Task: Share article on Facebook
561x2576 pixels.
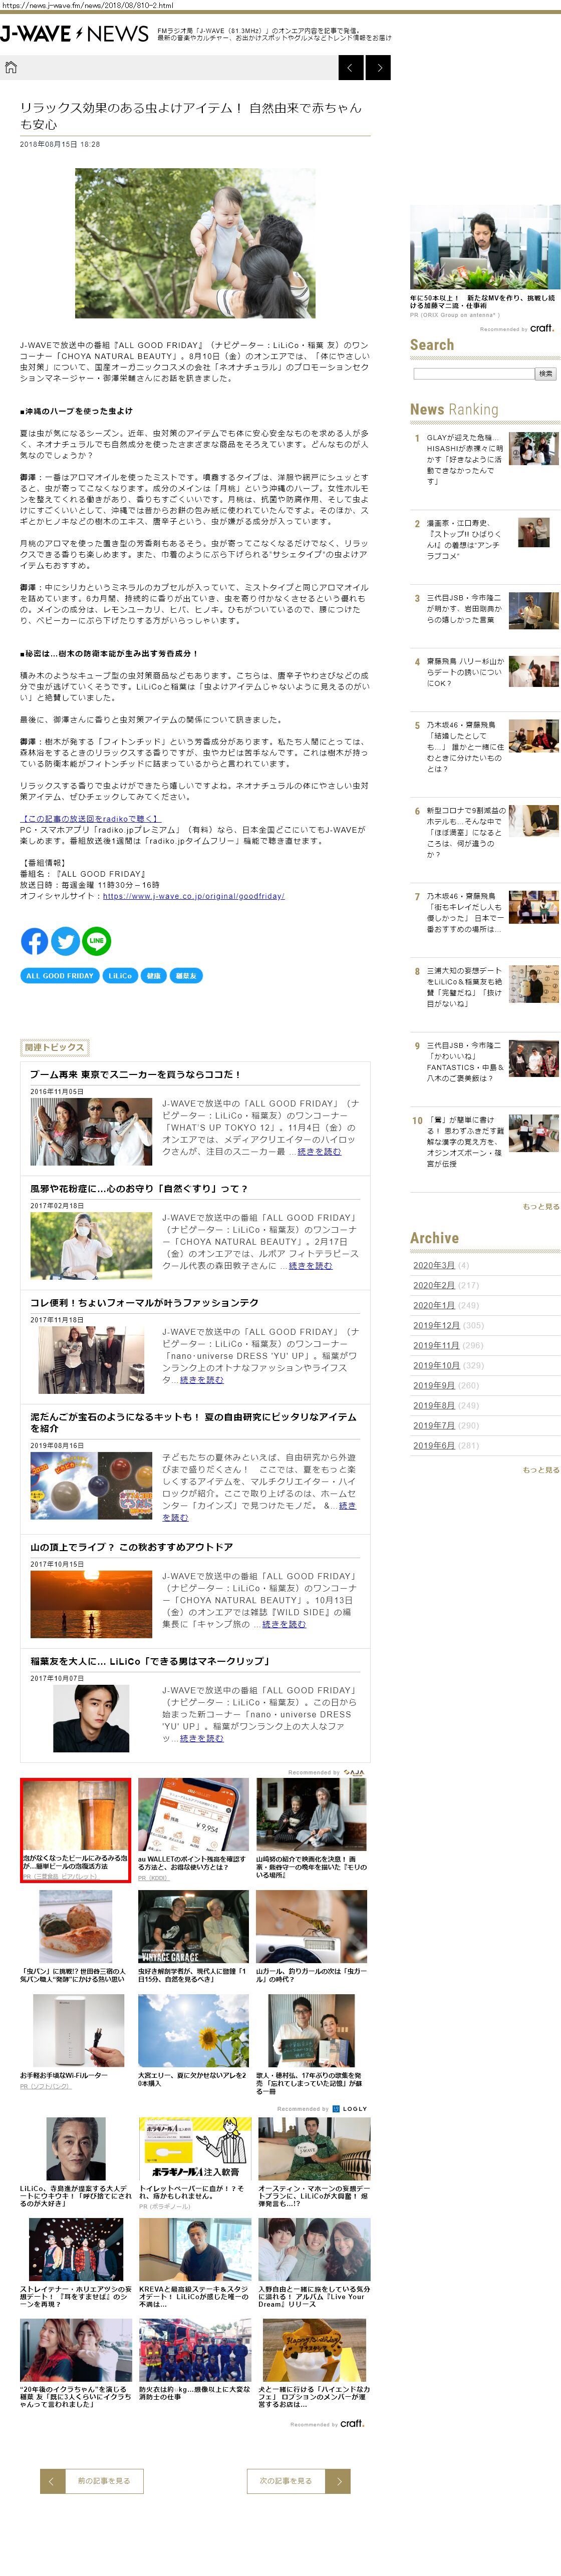Action: [x=34, y=940]
